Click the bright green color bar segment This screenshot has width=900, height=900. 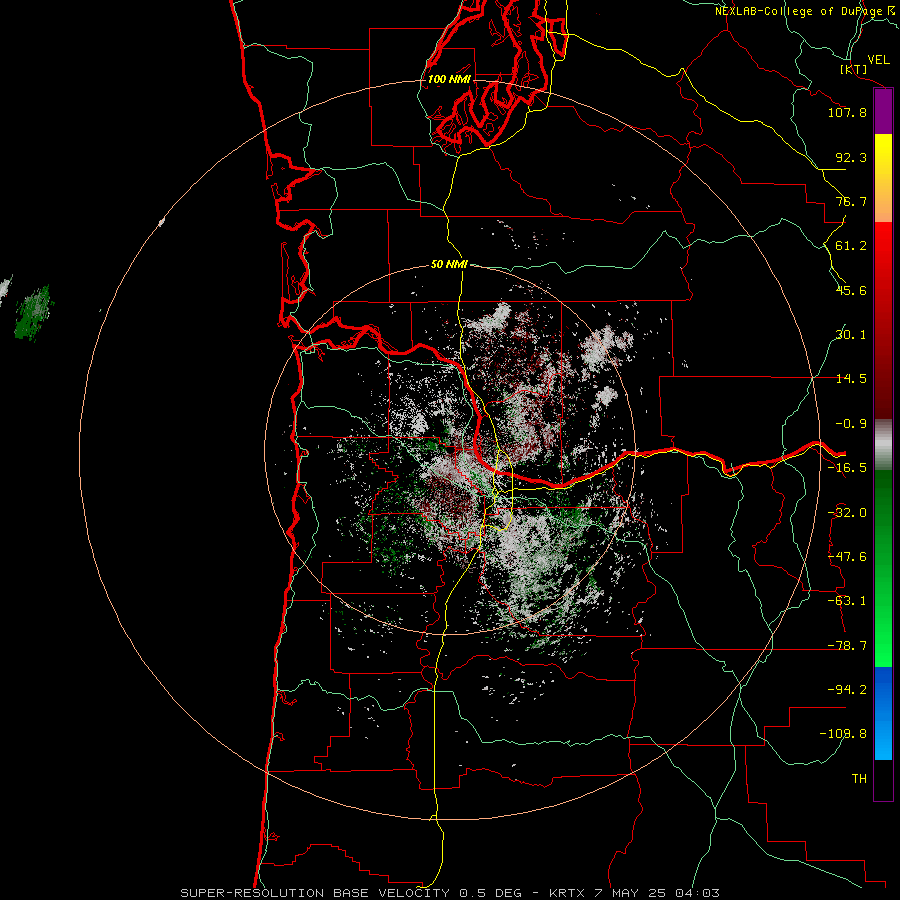click(883, 568)
